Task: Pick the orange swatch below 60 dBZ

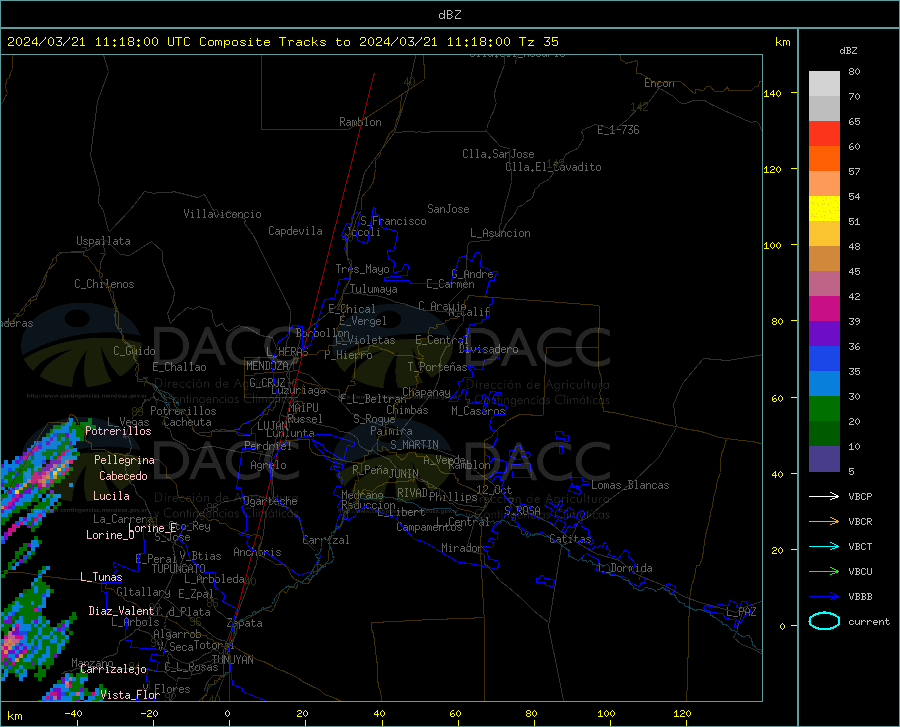Action: pos(824,159)
